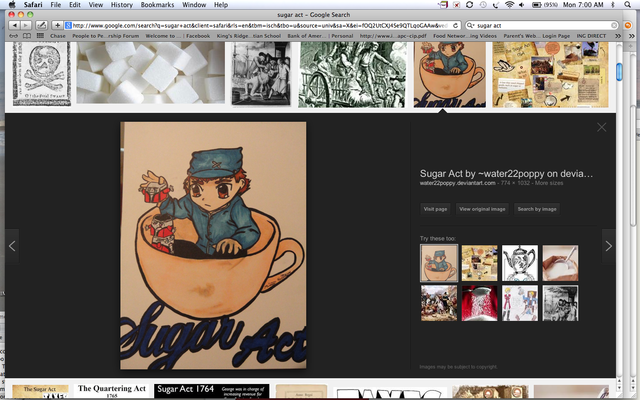Viewport: 640px width, 400px height.
Task: Open the More sizes link
Action: [x=549, y=183]
